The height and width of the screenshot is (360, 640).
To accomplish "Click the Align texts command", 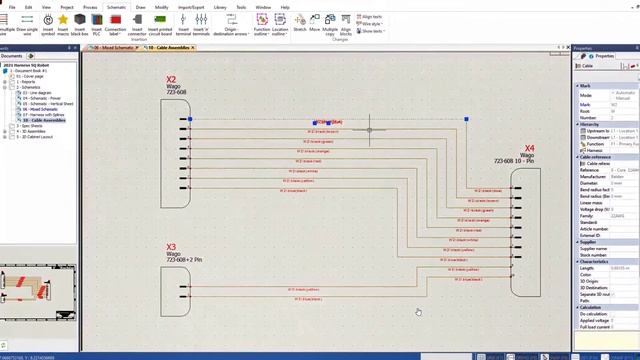I will [369, 17].
